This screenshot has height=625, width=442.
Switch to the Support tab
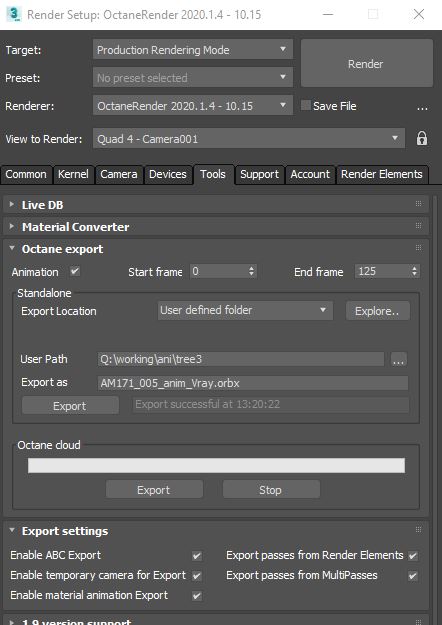click(x=259, y=175)
